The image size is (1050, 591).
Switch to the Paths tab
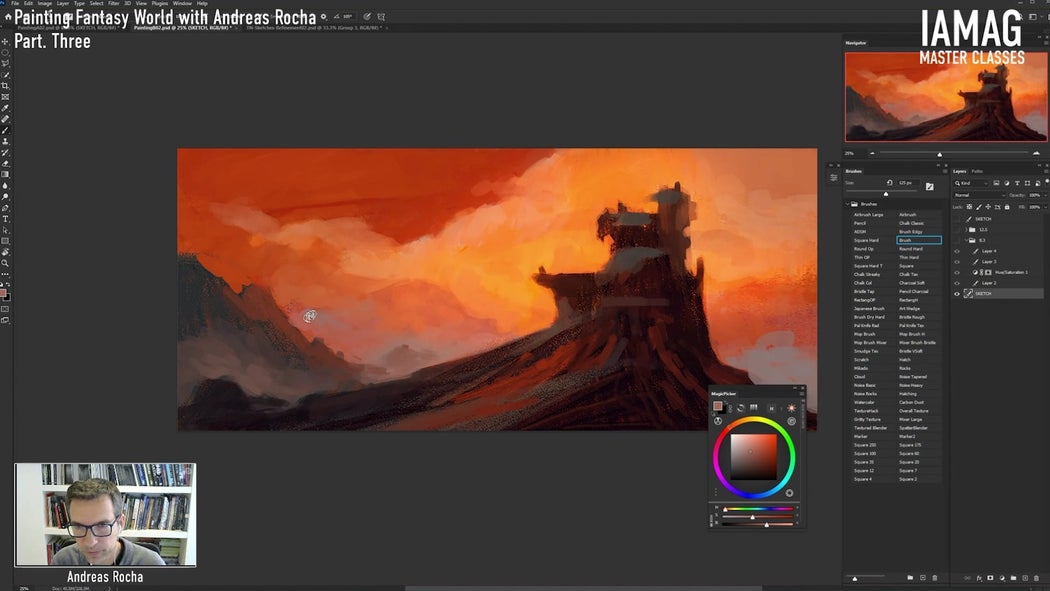[x=976, y=171]
